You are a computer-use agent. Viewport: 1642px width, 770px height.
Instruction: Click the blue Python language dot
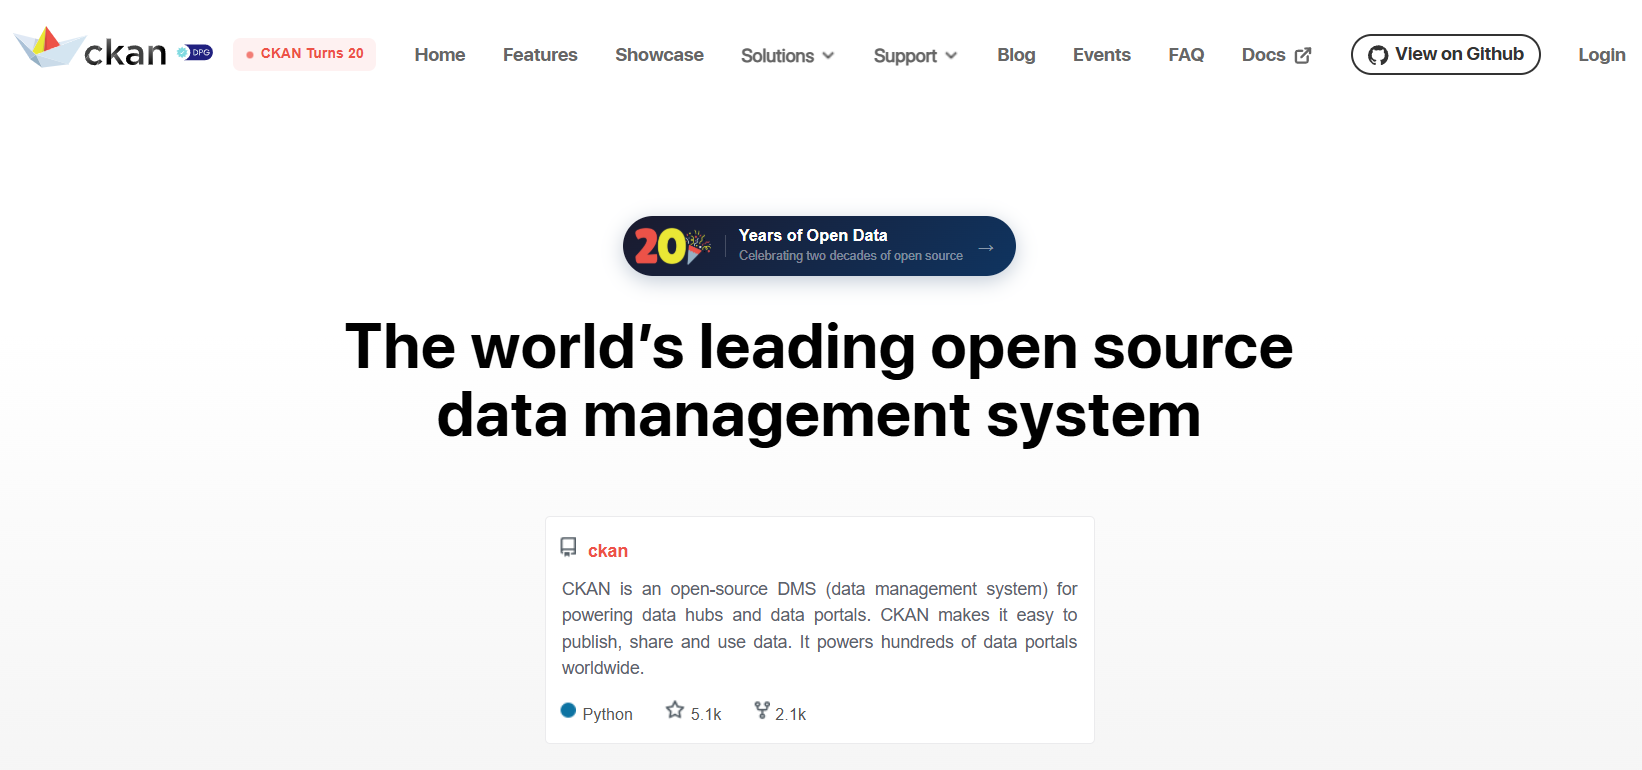click(x=568, y=710)
